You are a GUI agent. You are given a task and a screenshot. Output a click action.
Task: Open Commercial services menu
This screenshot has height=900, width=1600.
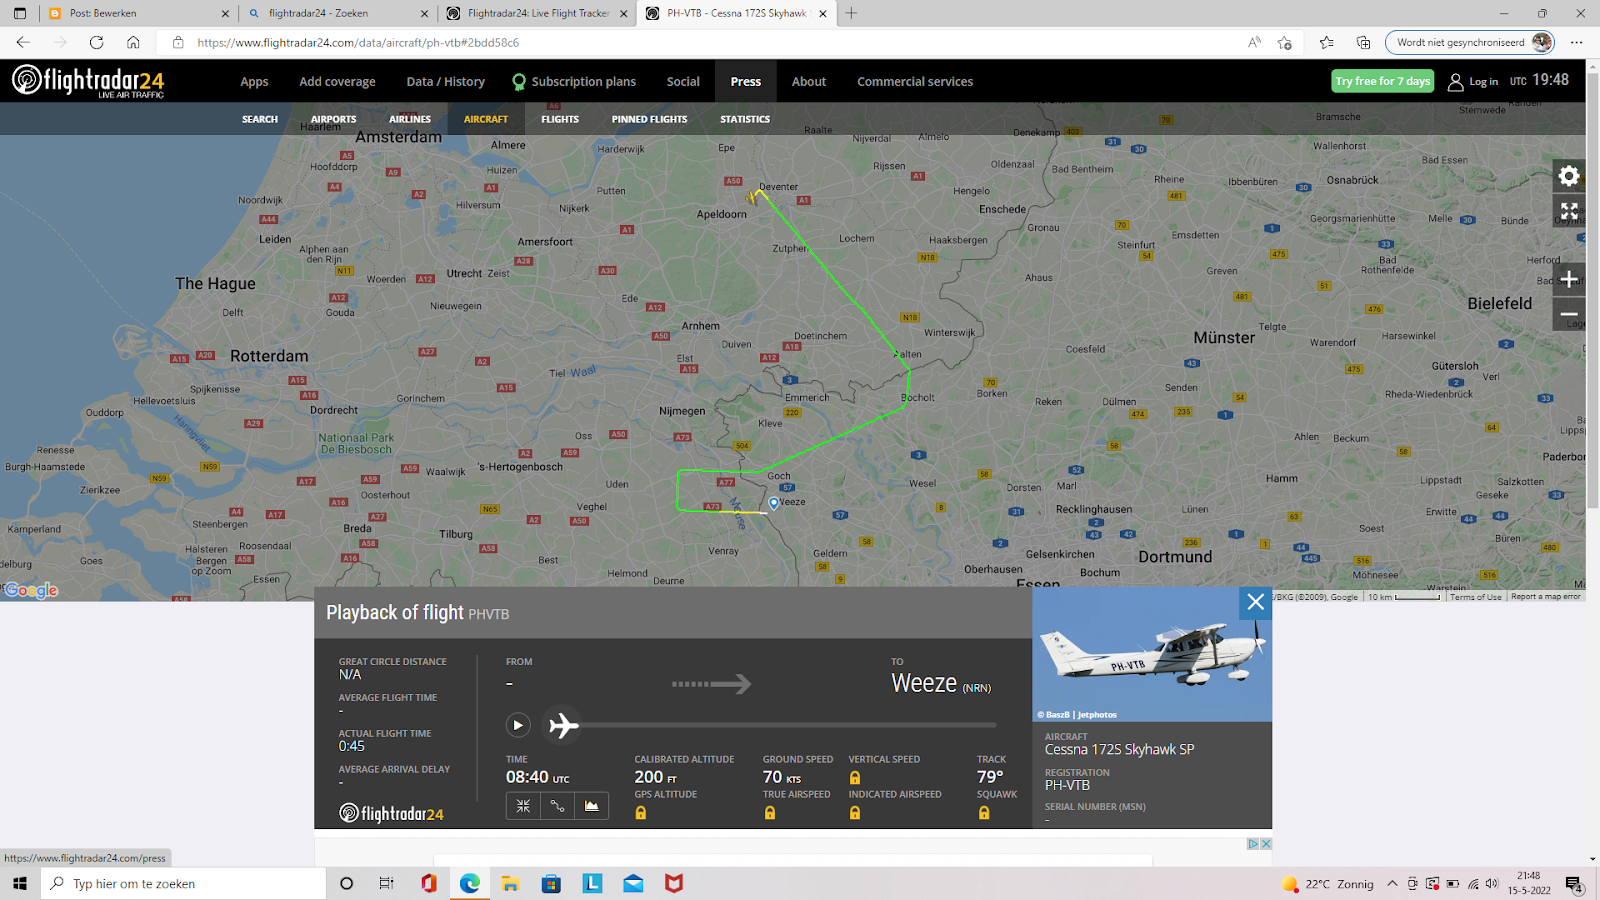click(915, 82)
